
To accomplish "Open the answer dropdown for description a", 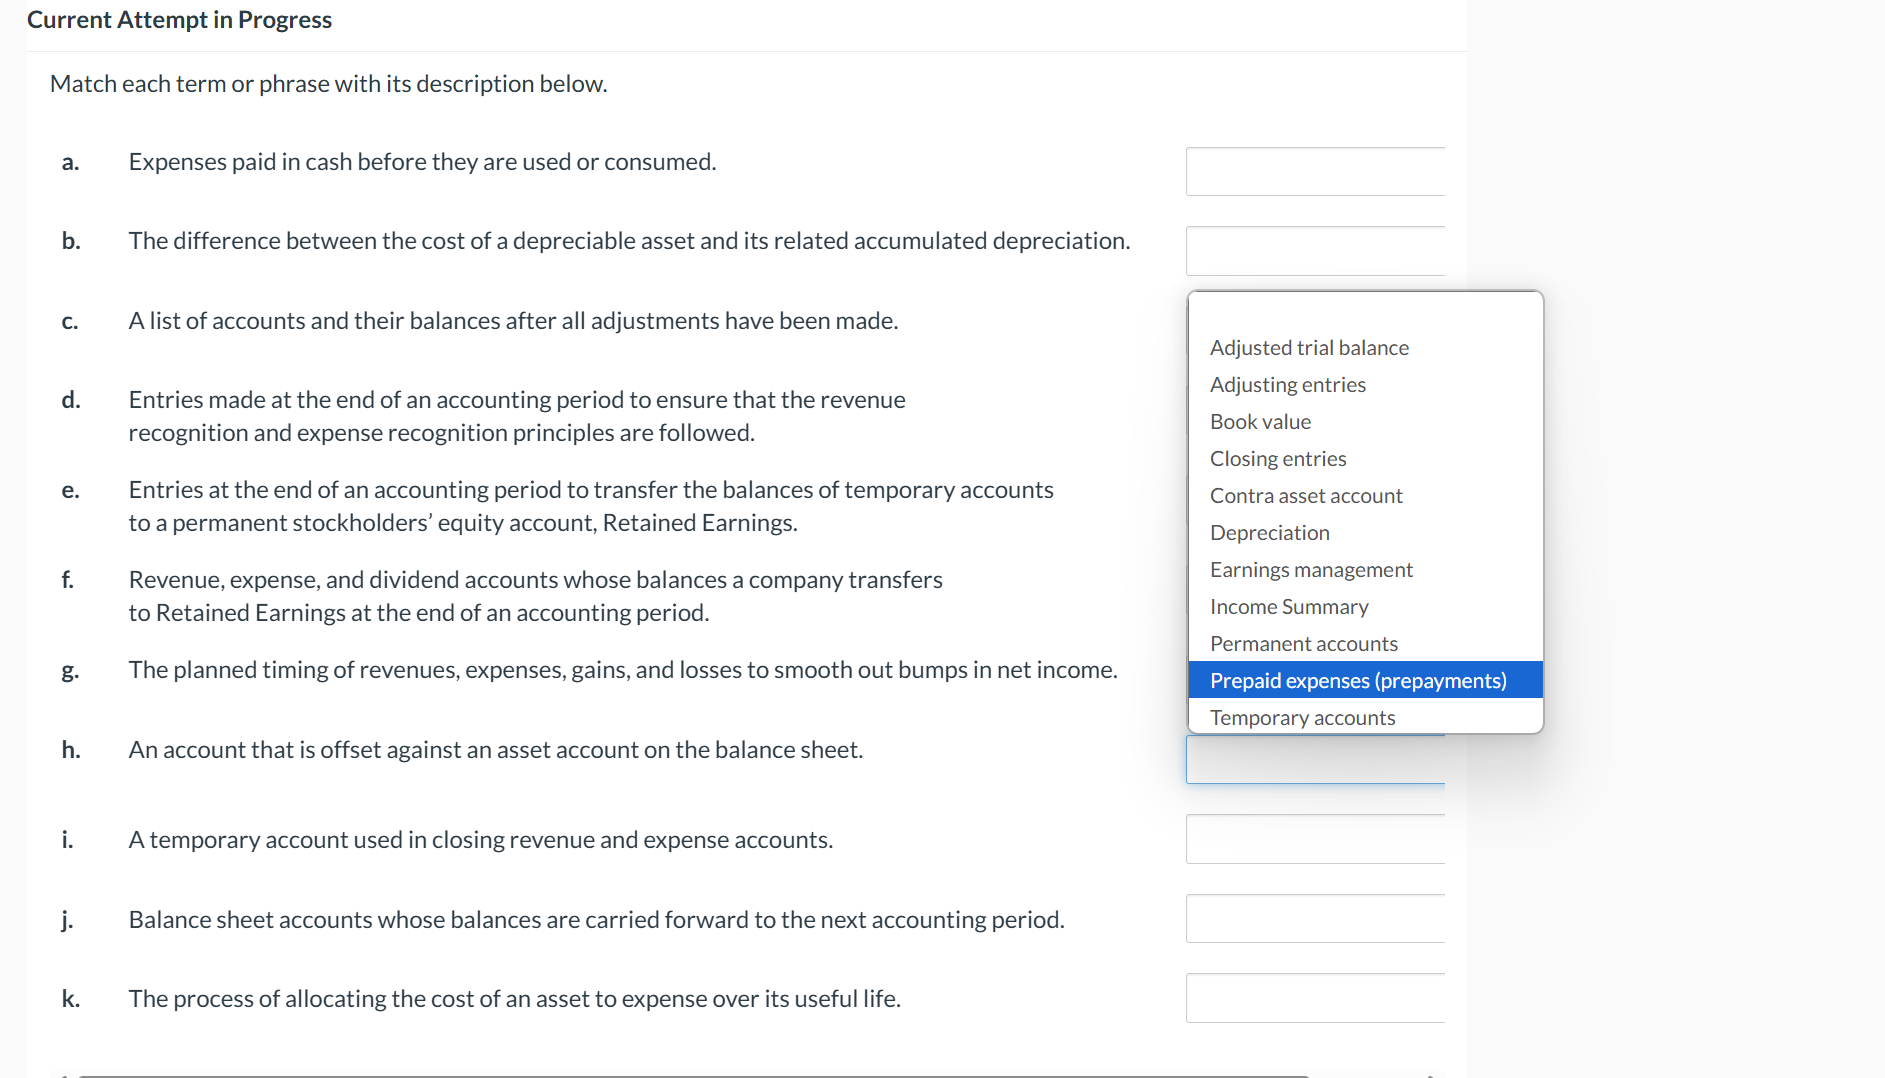I will [x=1315, y=172].
